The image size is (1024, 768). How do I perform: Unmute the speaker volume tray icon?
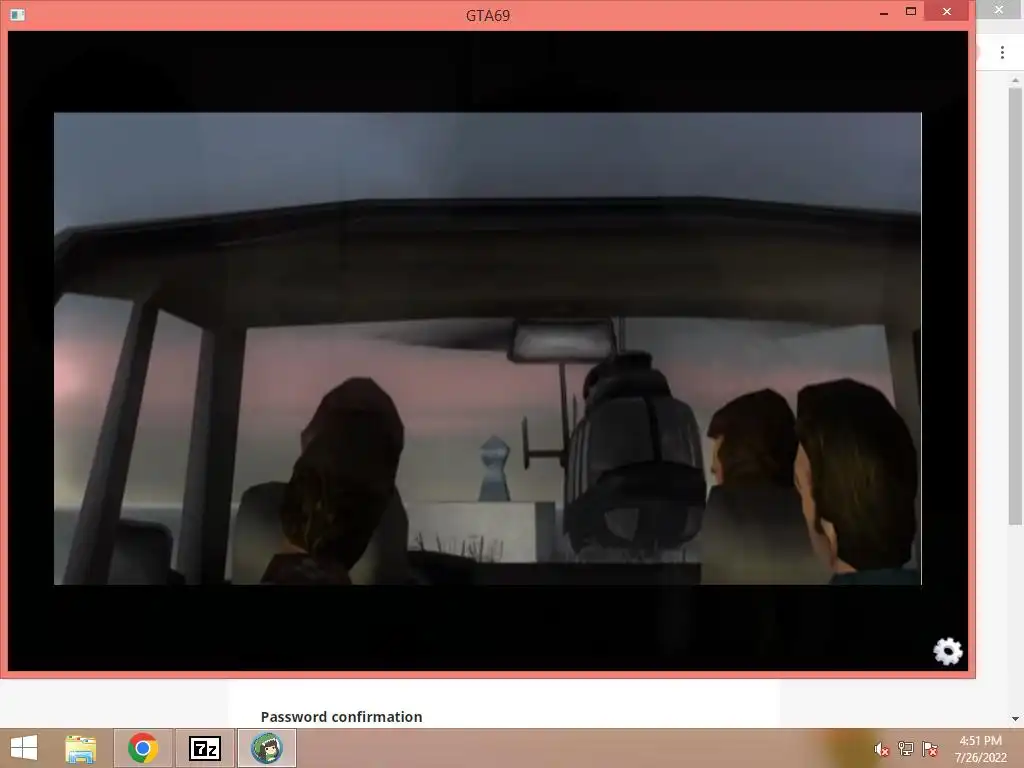tap(882, 749)
